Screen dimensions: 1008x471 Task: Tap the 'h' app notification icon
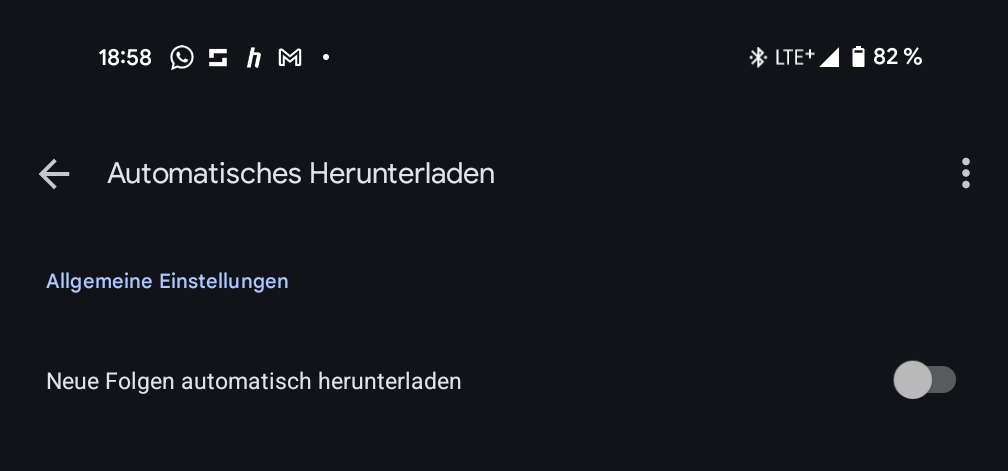pyautogui.click(x=254, y=58)
